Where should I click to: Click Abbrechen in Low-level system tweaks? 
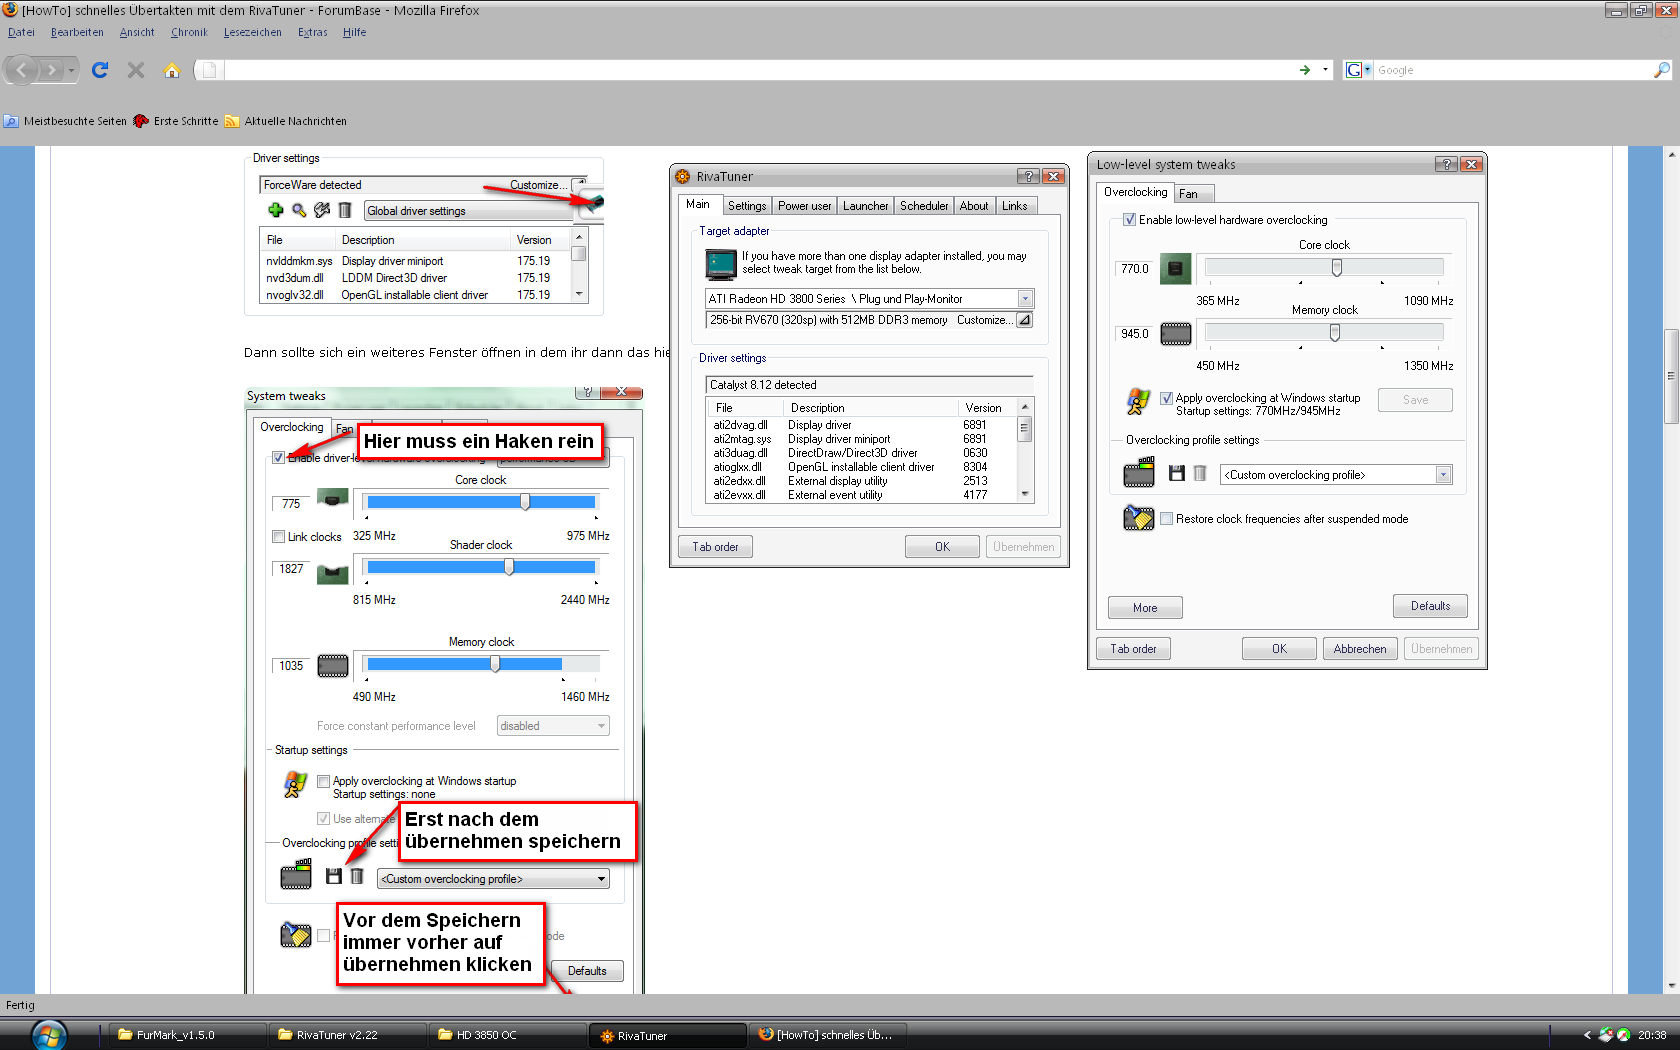(x=1360, y=649)
